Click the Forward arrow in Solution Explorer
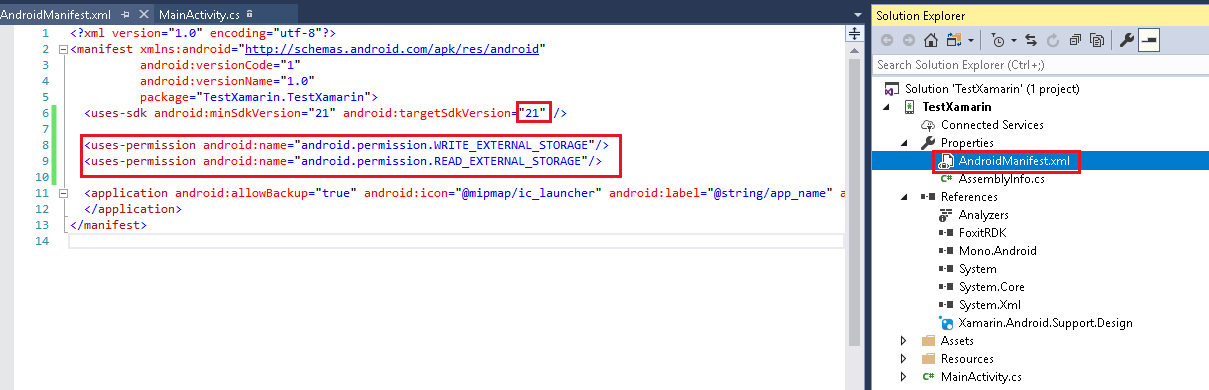1209x390 pixels. click(908, 41)
